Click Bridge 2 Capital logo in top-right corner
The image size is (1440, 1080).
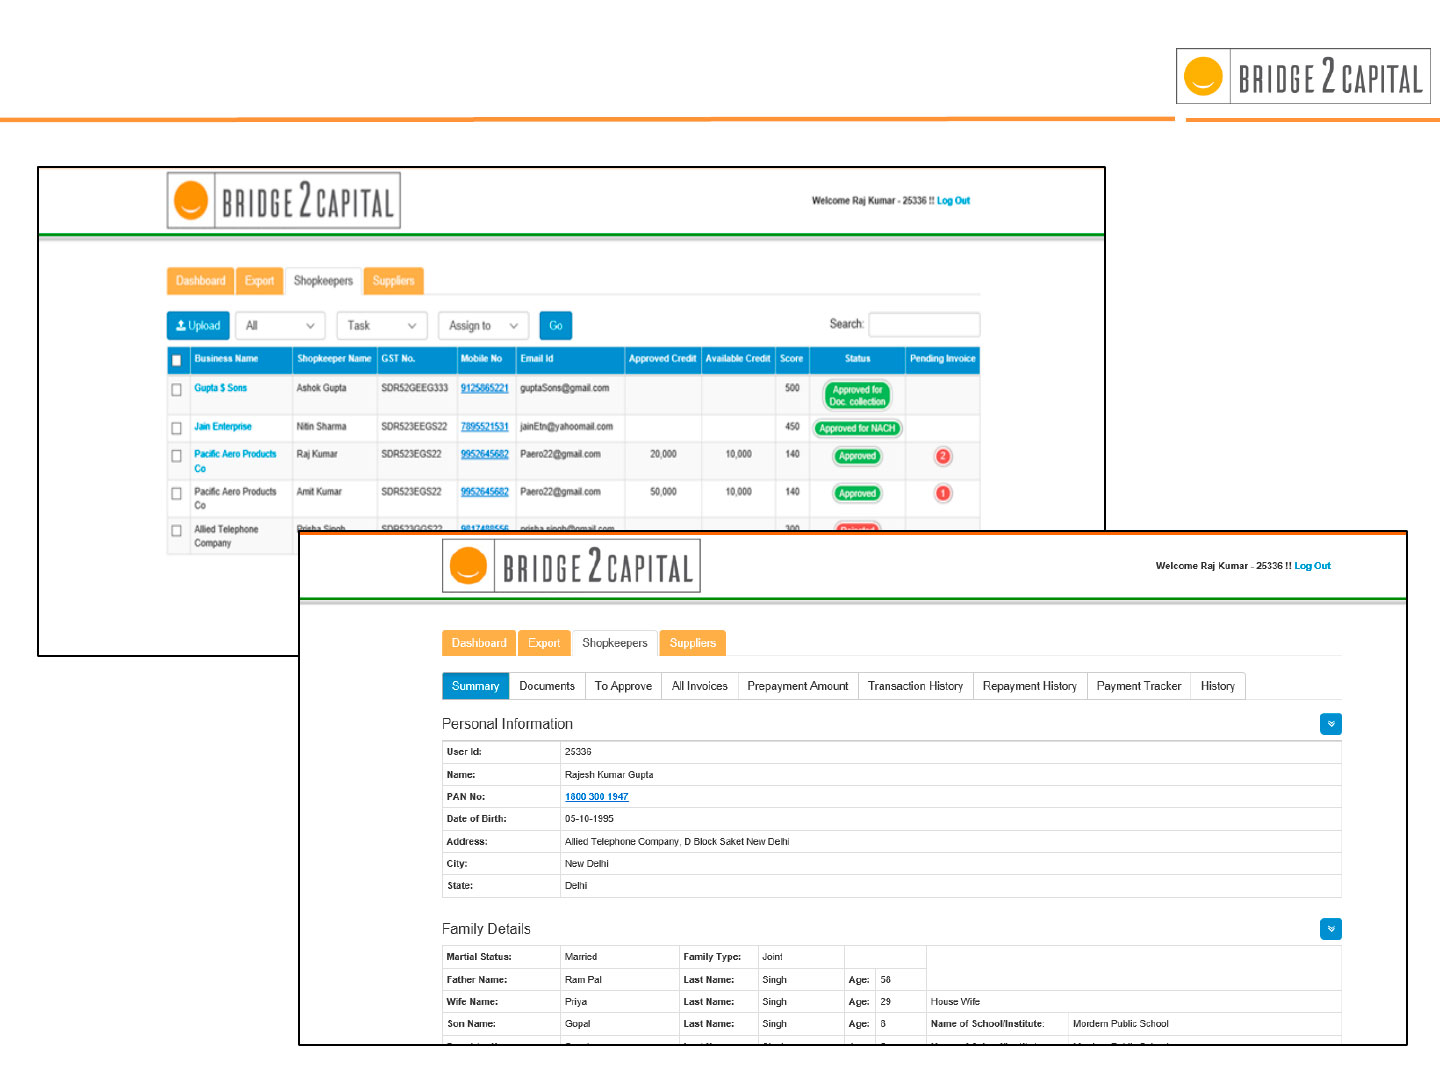(1302, 77)
